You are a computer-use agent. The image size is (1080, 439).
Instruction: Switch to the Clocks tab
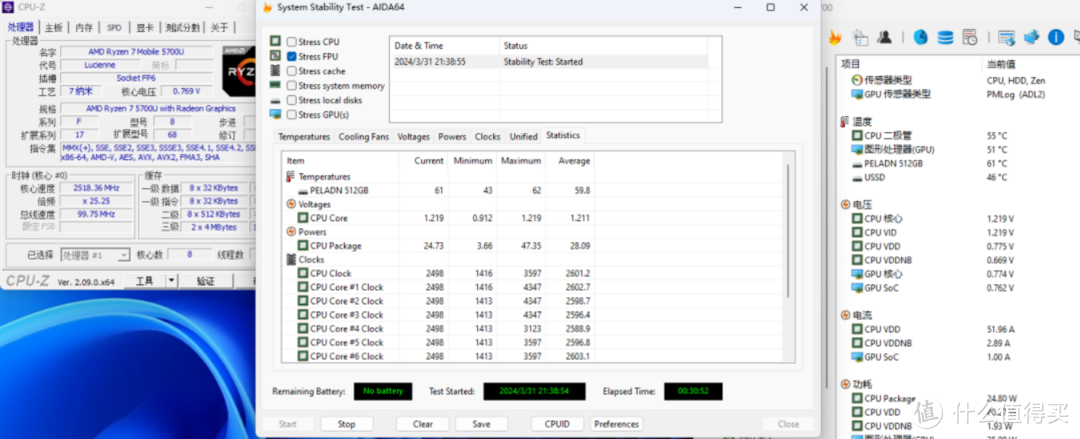(488, 136)
